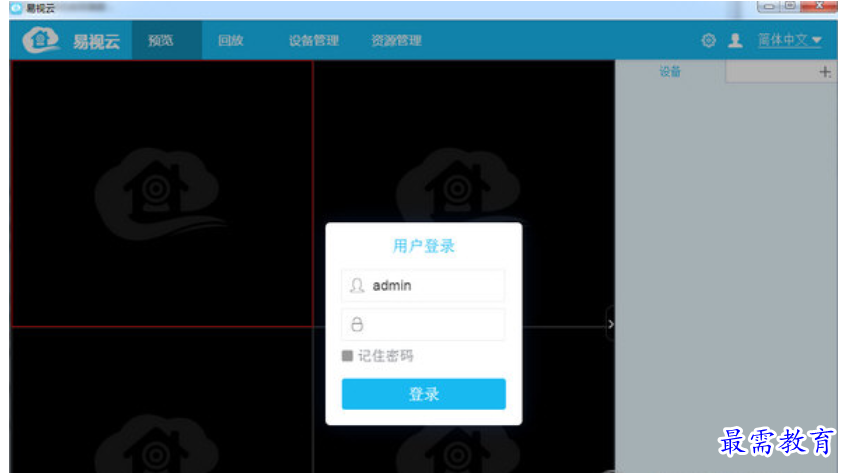This screenshot has width=842, height=473.
Task: Switch to the 预览 tab
Action: [x=167, y=40]
